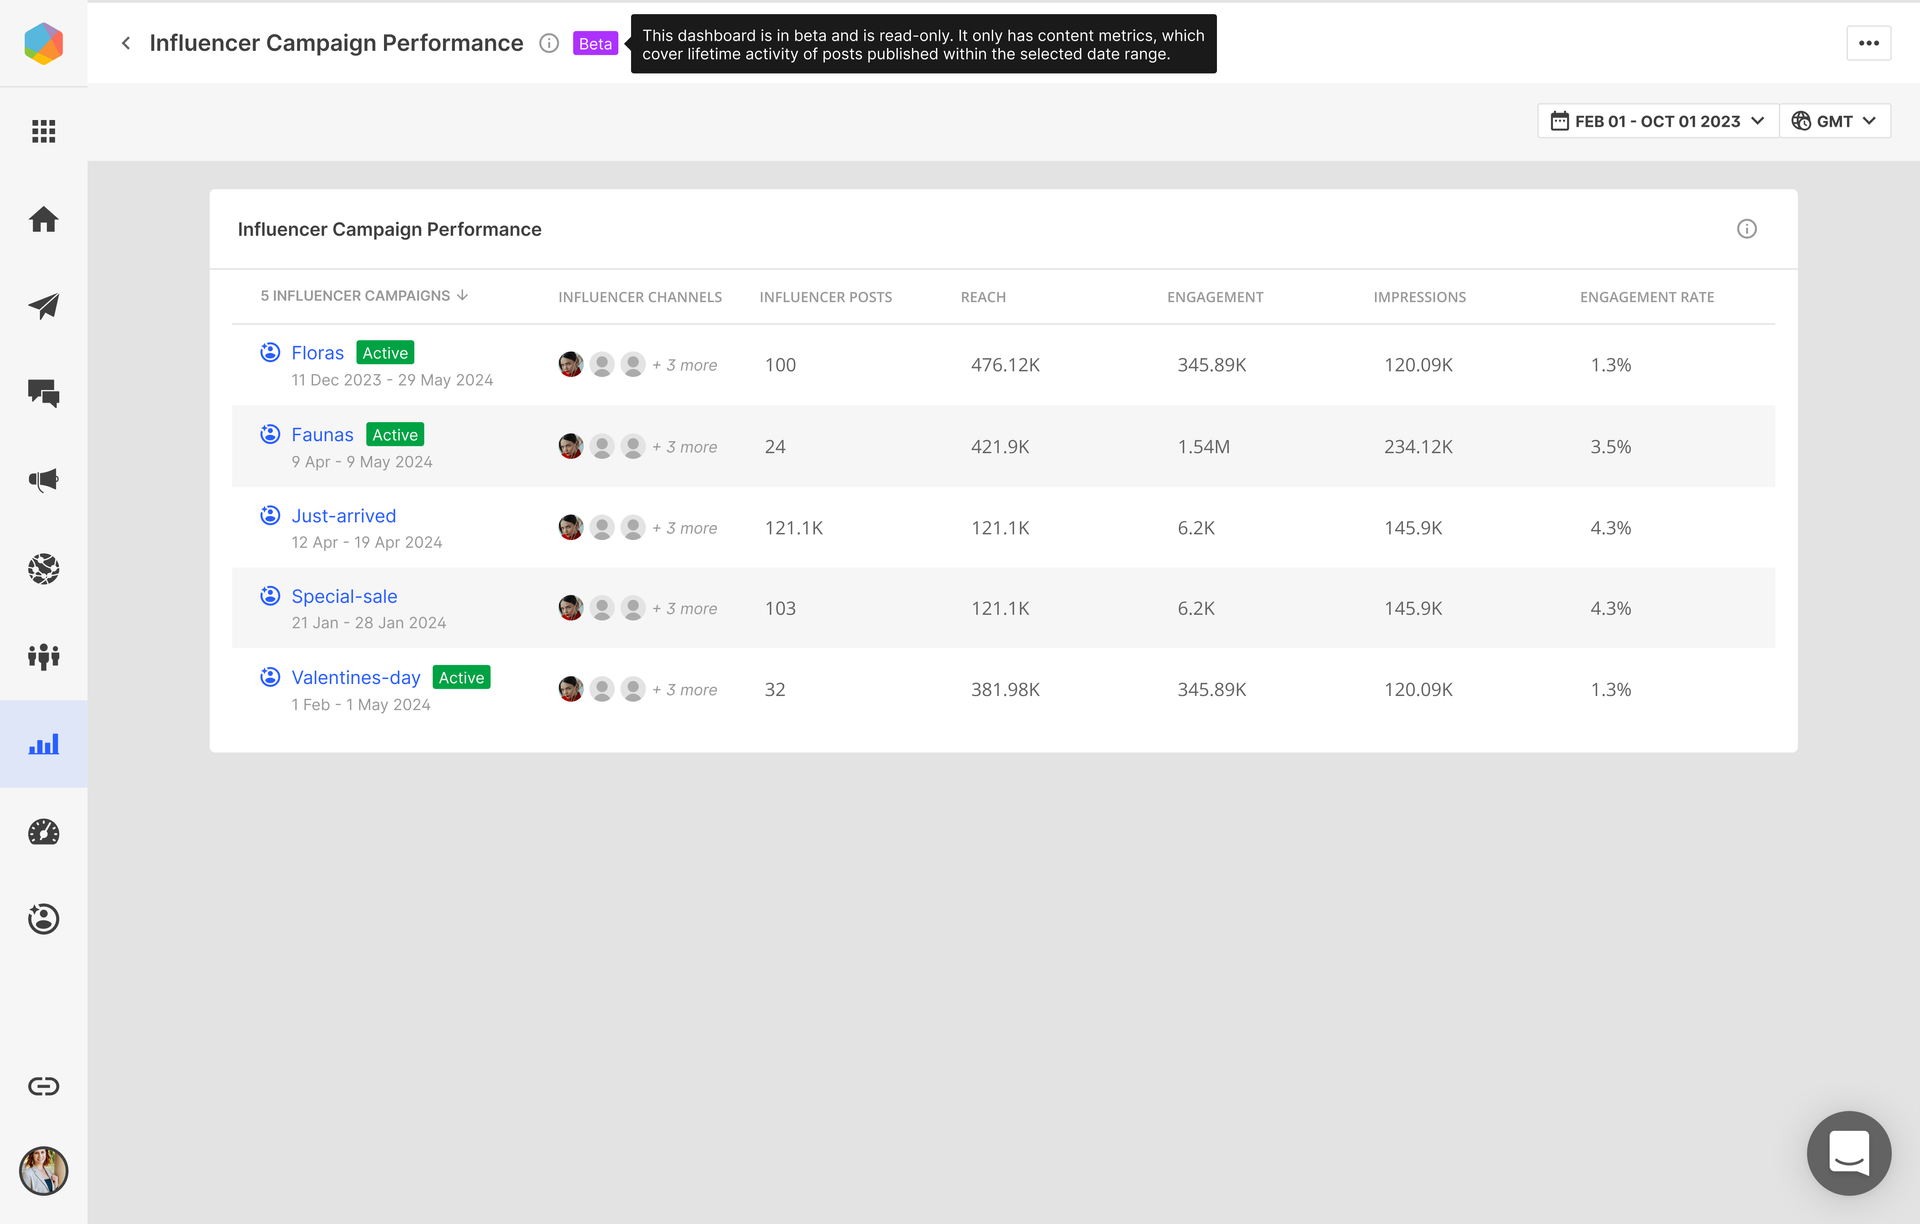Viewport: 1920px width, 1224px height.
Task: Sort by 5 Influencer Campaigns column
Action: pos(364,296)
